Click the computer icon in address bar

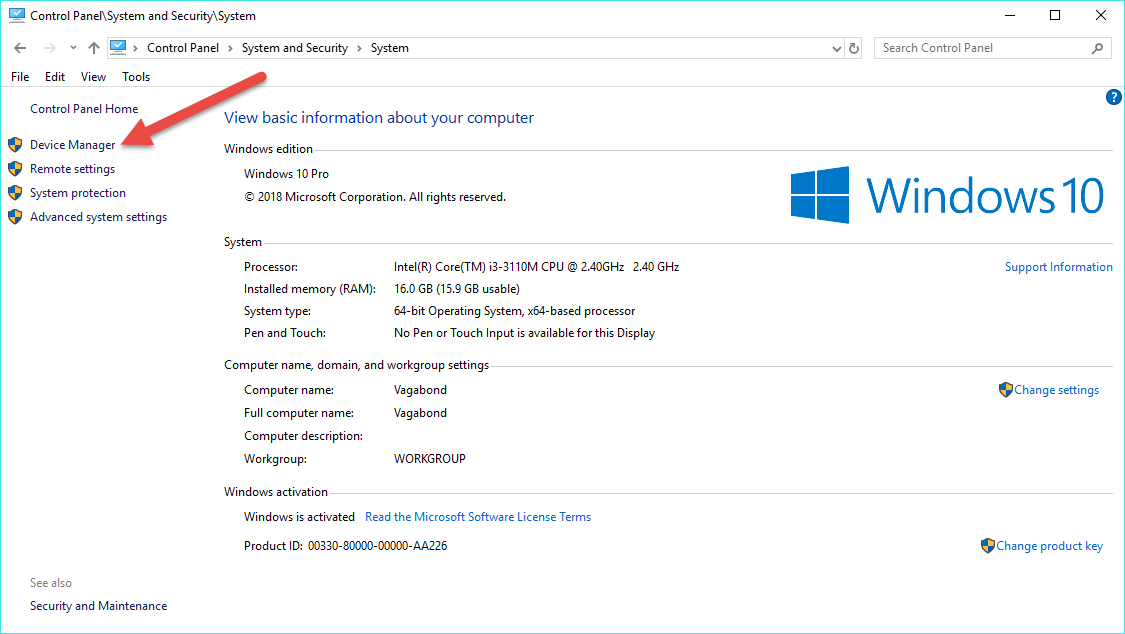point(118,48)
